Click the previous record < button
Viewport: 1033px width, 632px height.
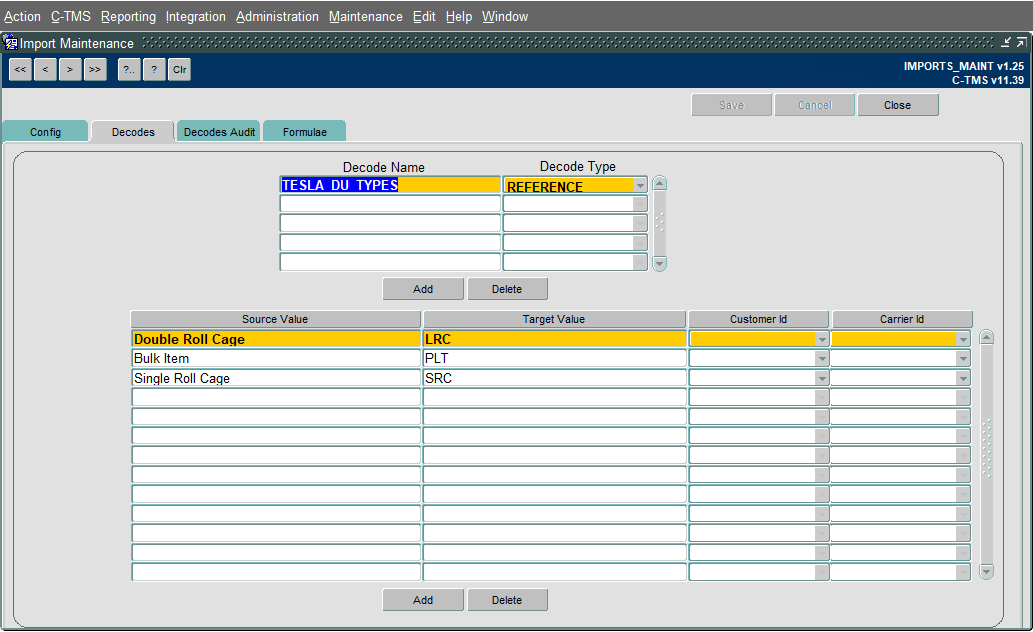(x=45, y=69)
